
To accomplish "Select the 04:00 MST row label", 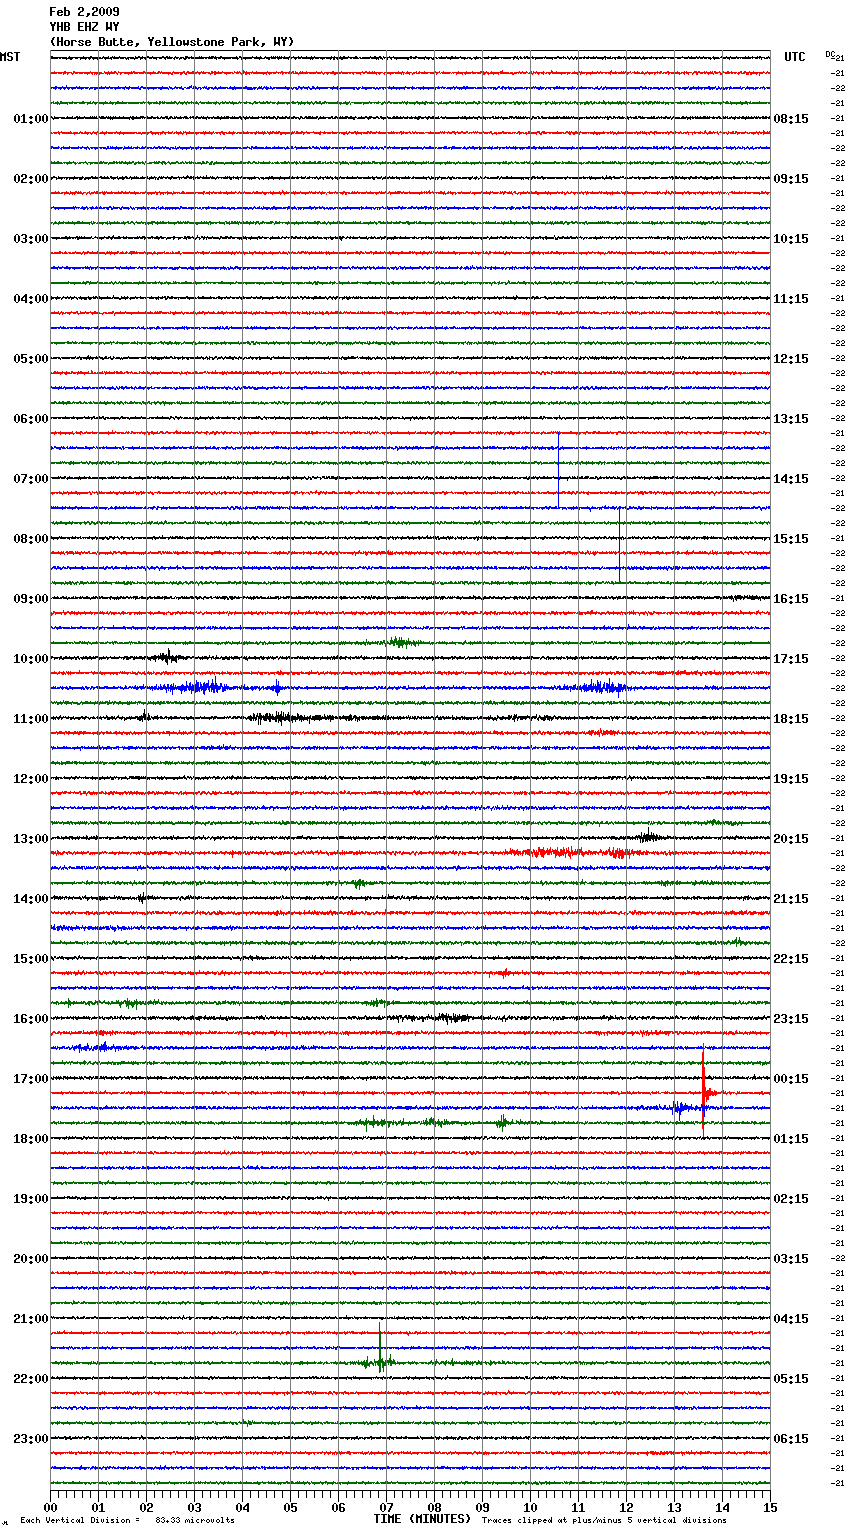I will tap(31, 299).
